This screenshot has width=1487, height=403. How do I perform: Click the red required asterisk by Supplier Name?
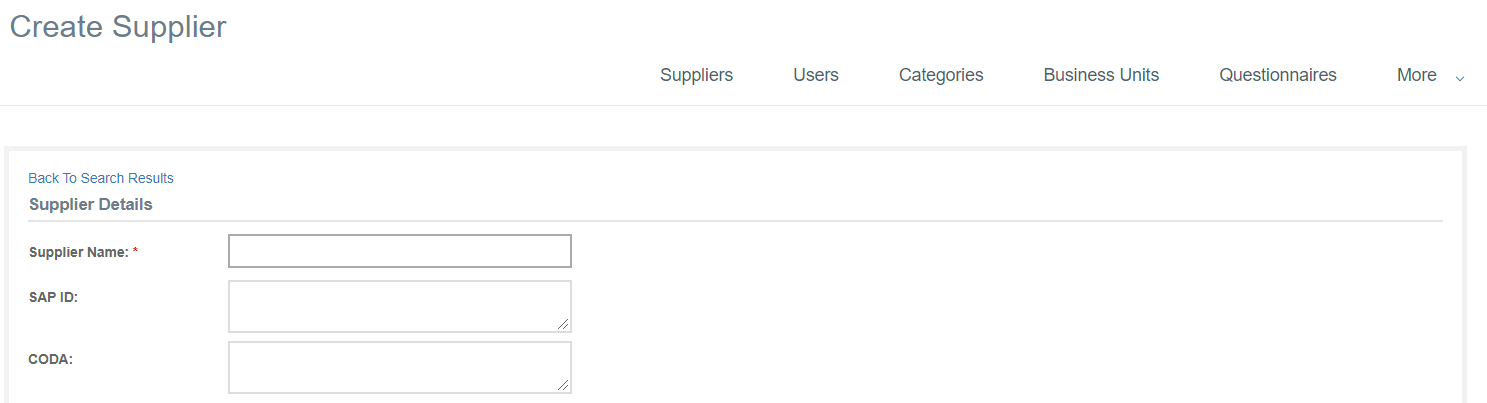click(135, 252)
